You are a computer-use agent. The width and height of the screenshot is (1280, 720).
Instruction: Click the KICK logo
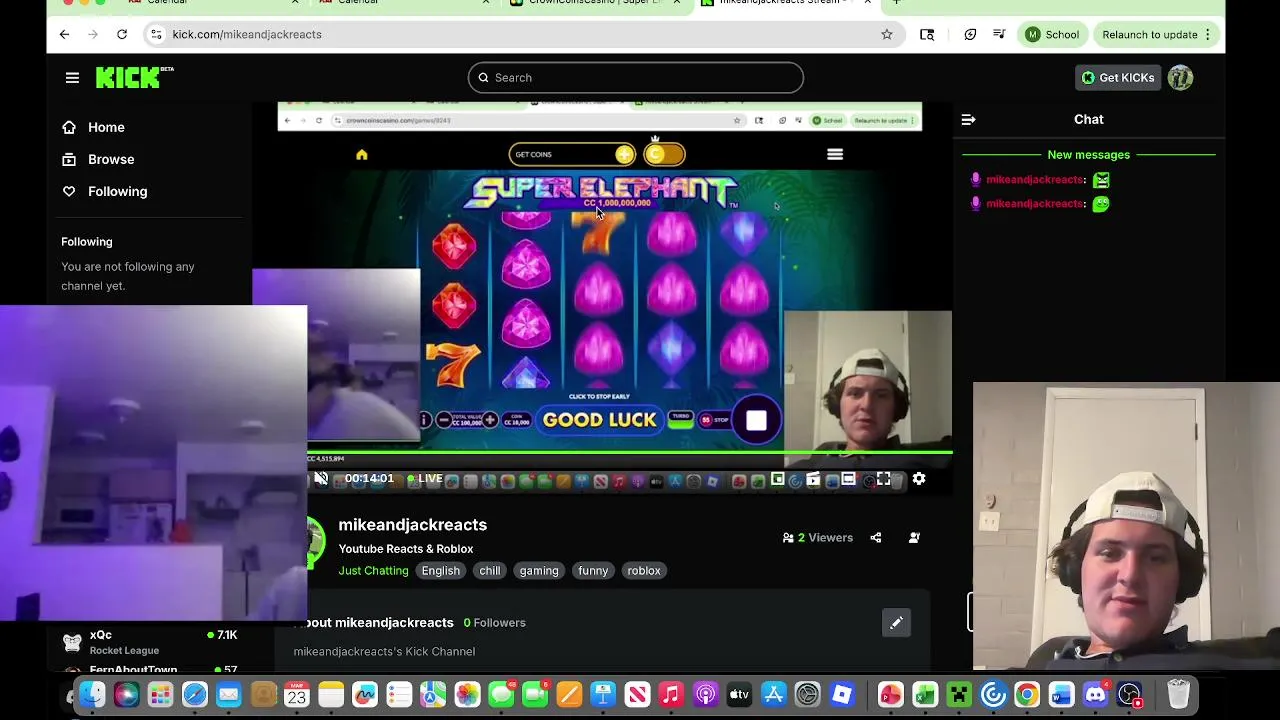[134, 77]
